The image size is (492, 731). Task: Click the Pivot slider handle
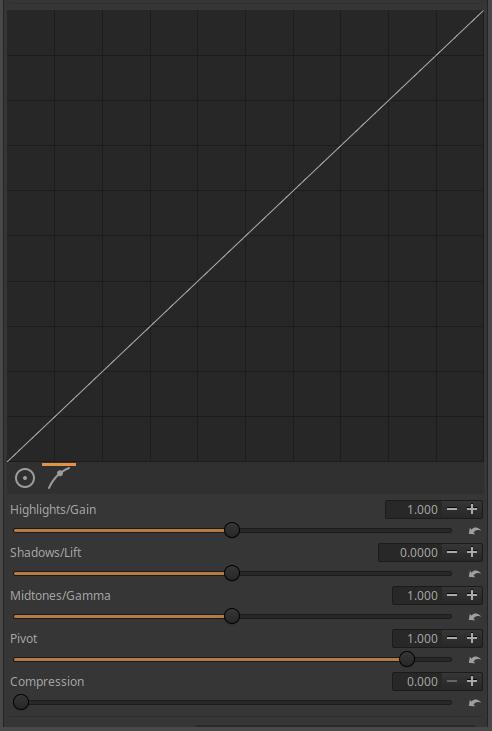coord(407,659)
